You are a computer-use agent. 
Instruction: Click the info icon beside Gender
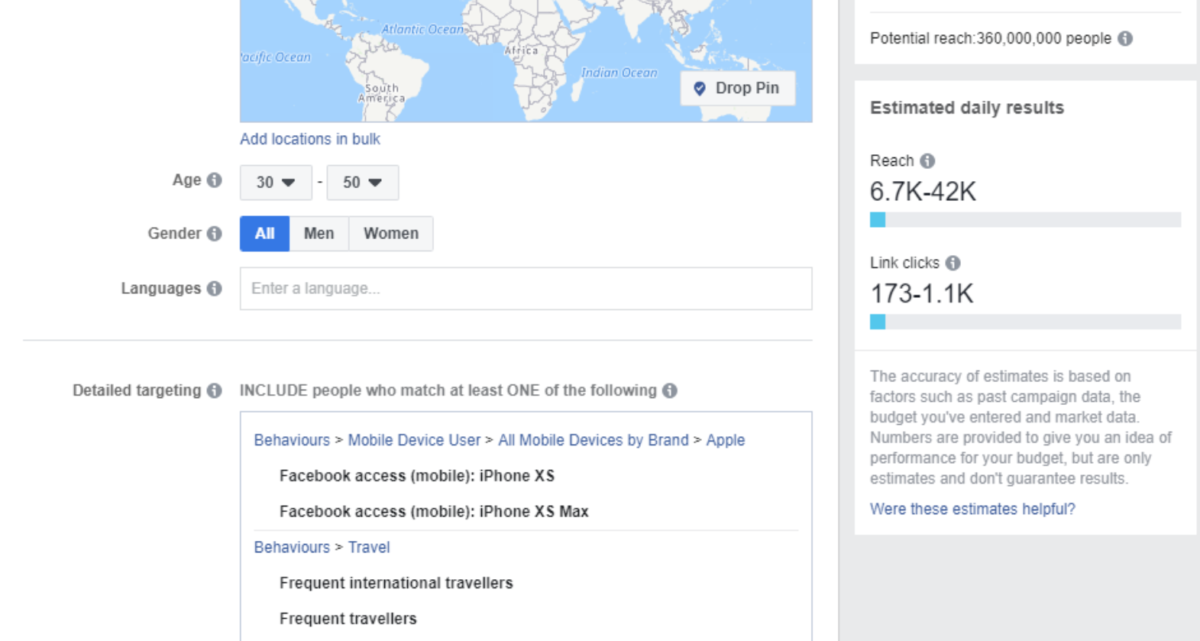[x=214, y=234]
